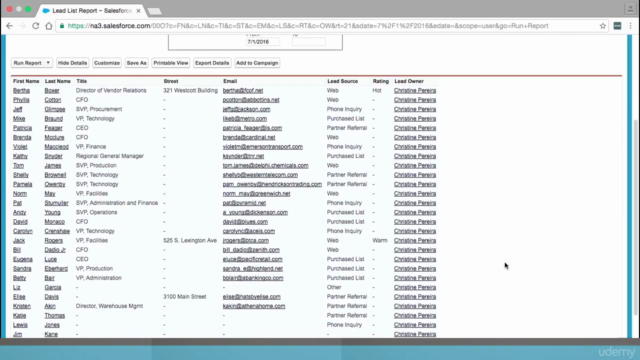
Task: Go to the browser home icon
Action: (x=49, y=26)
